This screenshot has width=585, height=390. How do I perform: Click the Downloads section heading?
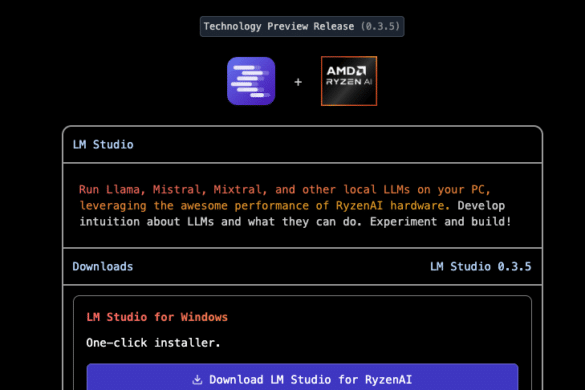103,266
